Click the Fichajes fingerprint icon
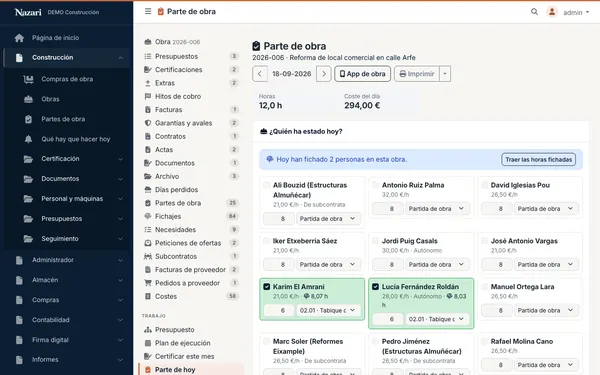The height and width of the screenshot is (375, 600). (148, 216)
